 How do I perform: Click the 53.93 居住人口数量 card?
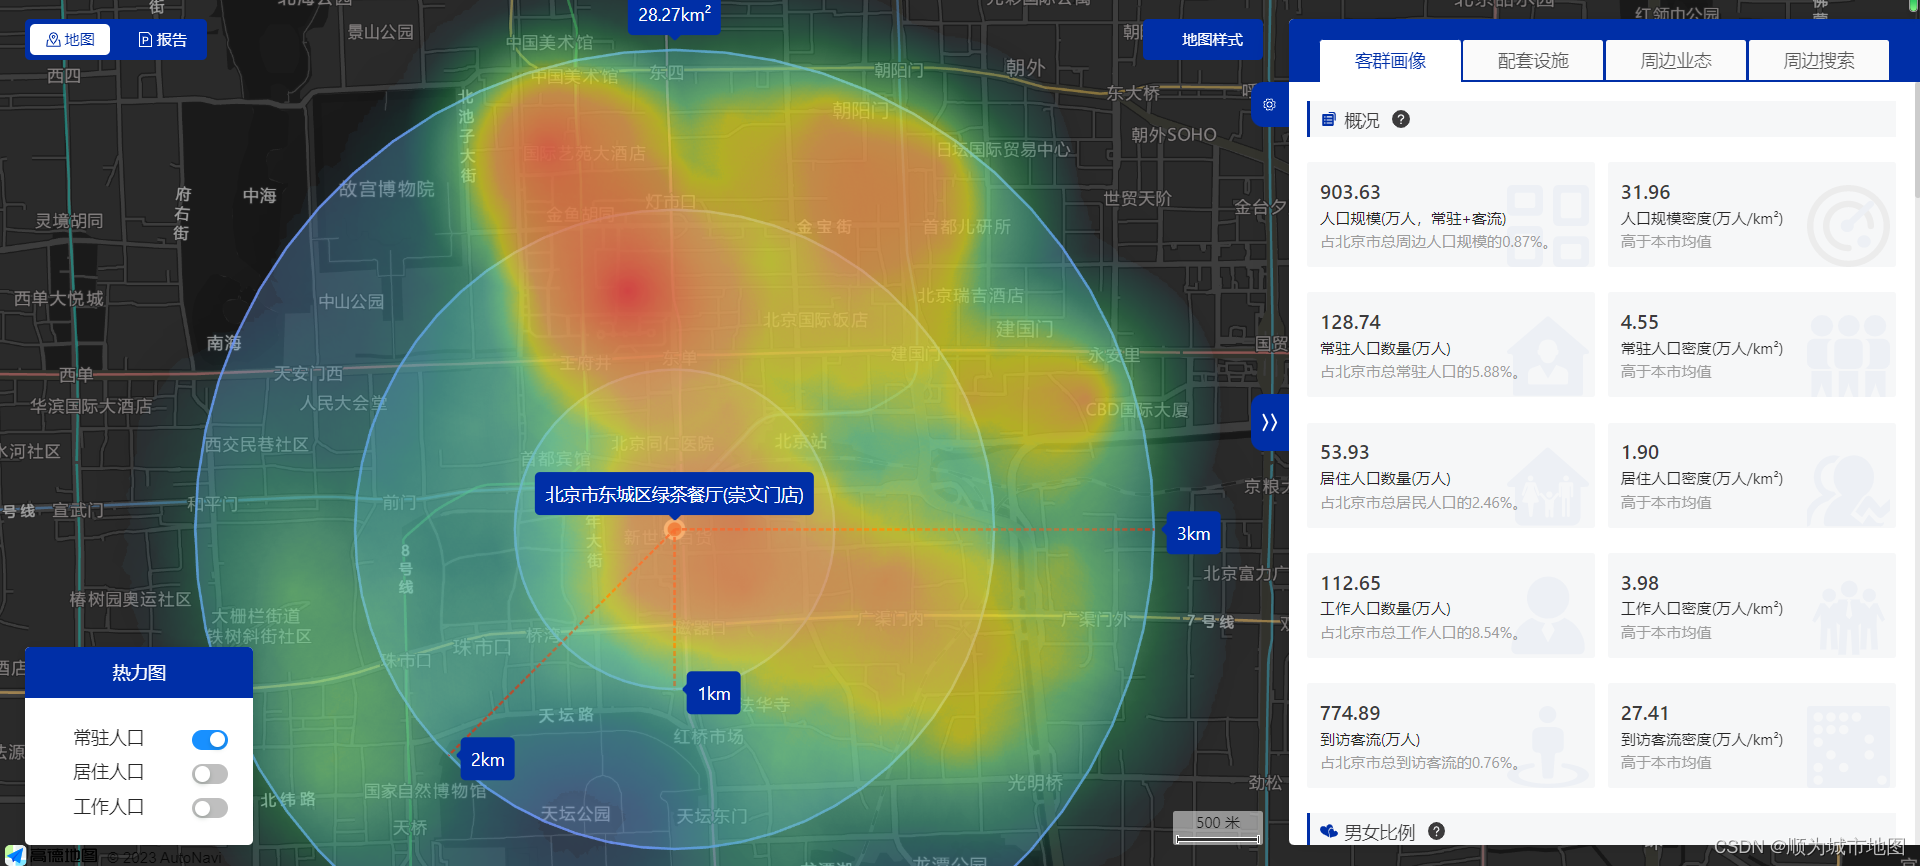point(1450,475)
